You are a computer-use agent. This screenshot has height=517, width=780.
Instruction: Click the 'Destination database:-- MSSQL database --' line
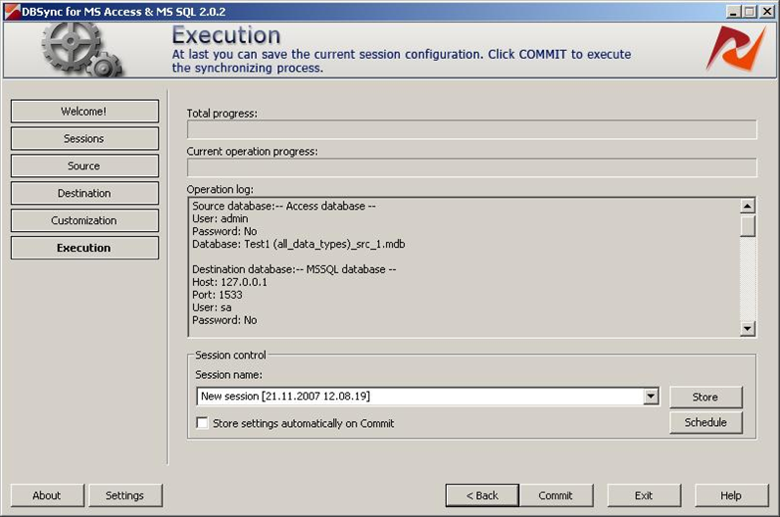tap(294, 269)
